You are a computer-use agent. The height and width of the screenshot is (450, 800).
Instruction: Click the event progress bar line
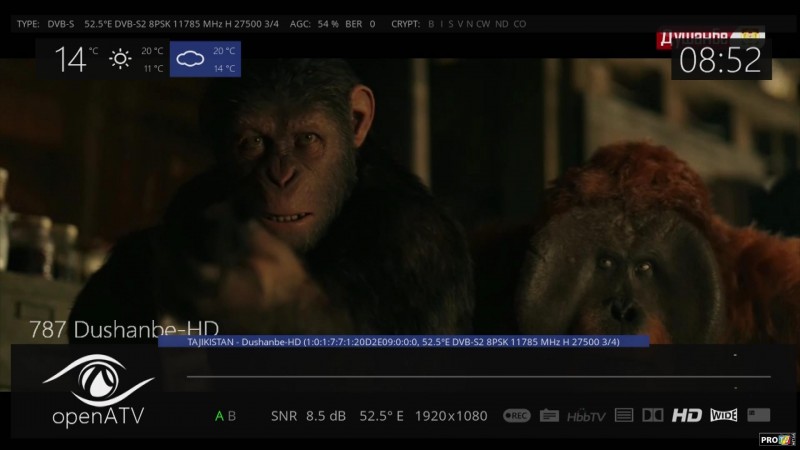478,377
